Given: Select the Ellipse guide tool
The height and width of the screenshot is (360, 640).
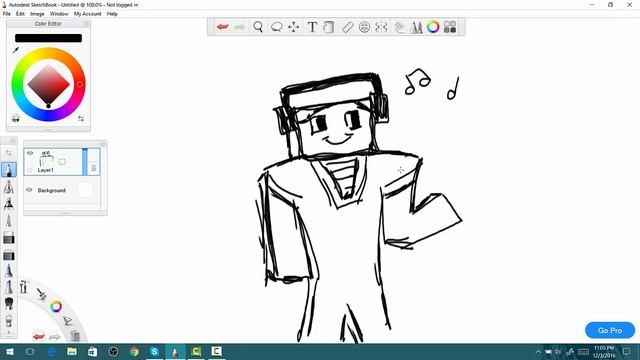Looking at the screenshot, I should [364, 27].
